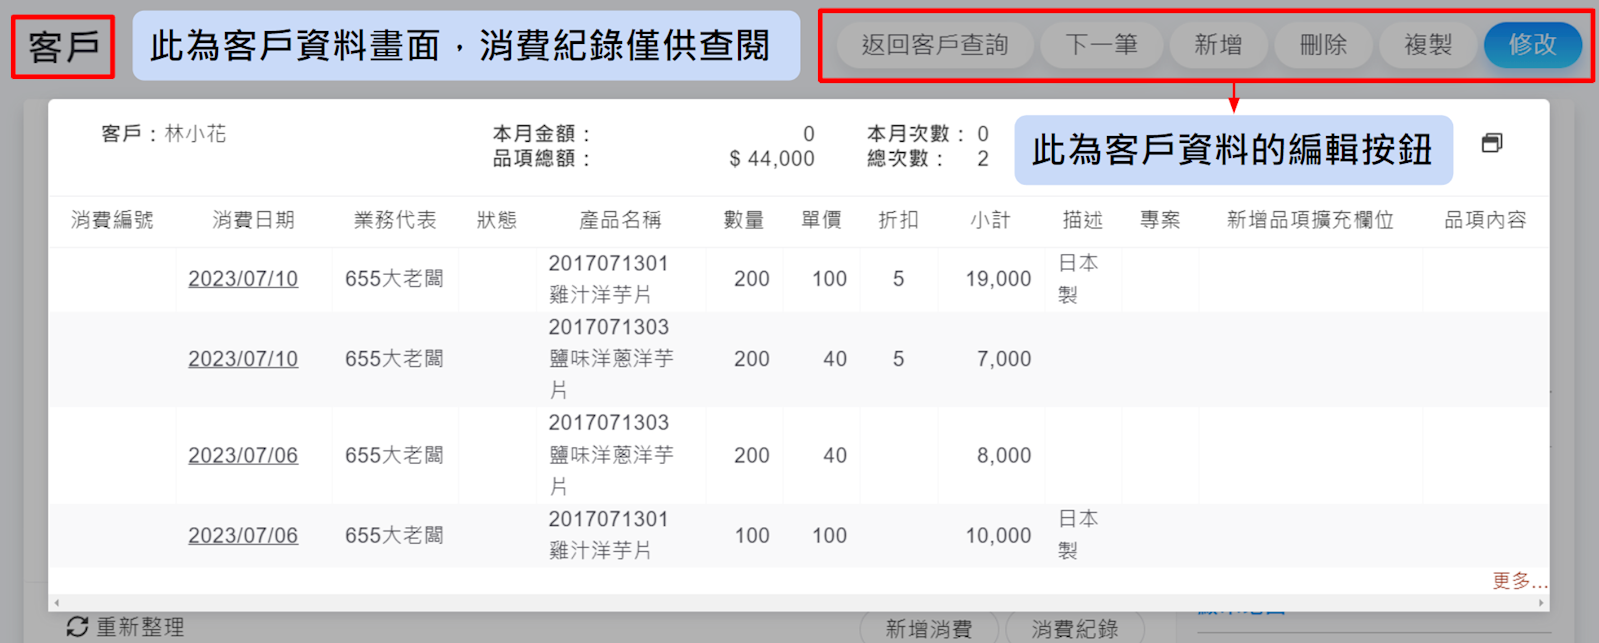Image resolution: width=1599 pixels, height=643 pixels.
Task: Click the 複製 button to duplicate the customer
Action: tap(1427, 45)
